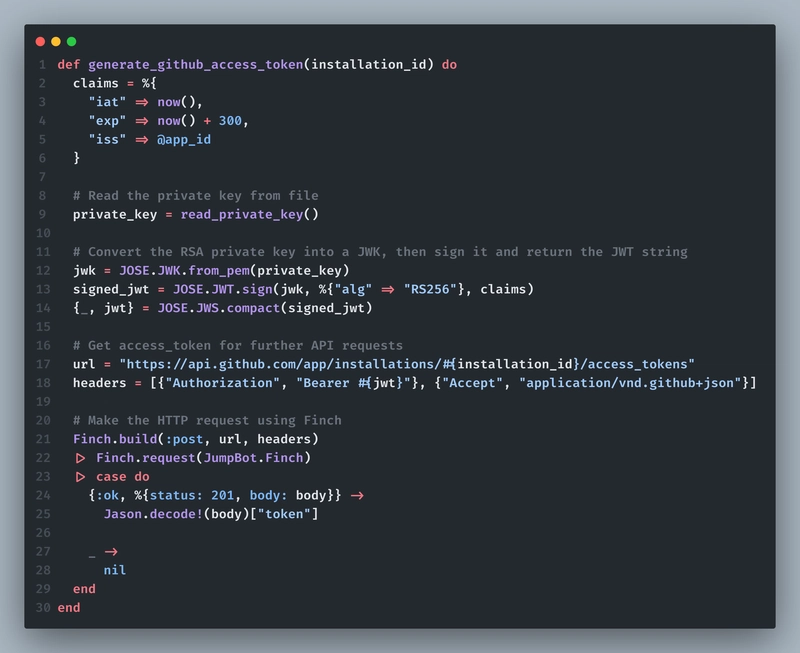800x653 pixels.
Task: Click the yellow minimize window dot
Action: (x=56, y=41)
